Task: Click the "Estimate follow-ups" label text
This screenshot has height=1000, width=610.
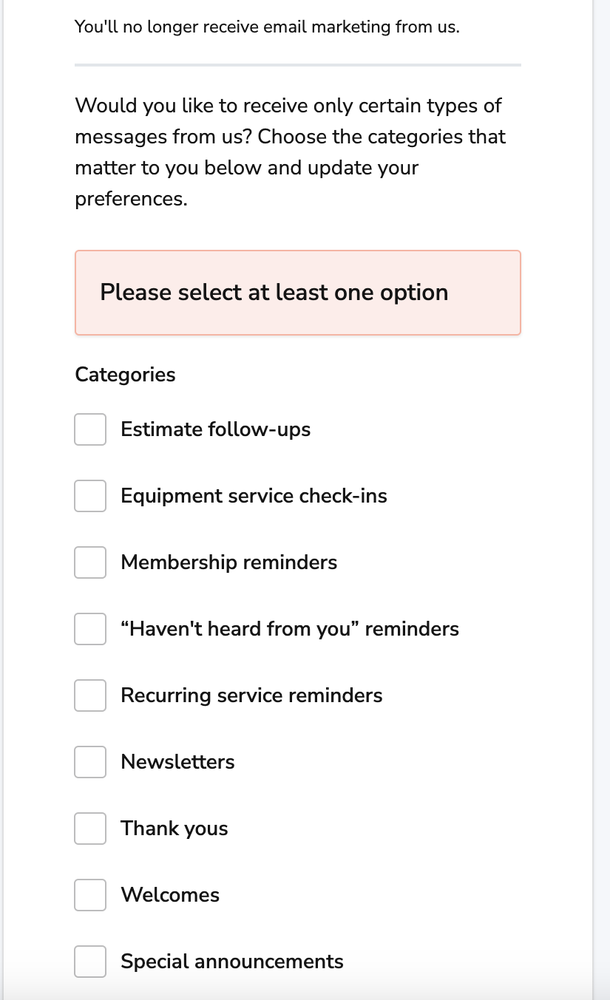Action: tap(215, 429)
